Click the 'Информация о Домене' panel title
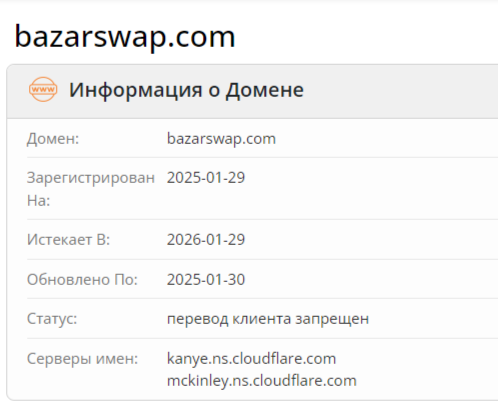 186,90
